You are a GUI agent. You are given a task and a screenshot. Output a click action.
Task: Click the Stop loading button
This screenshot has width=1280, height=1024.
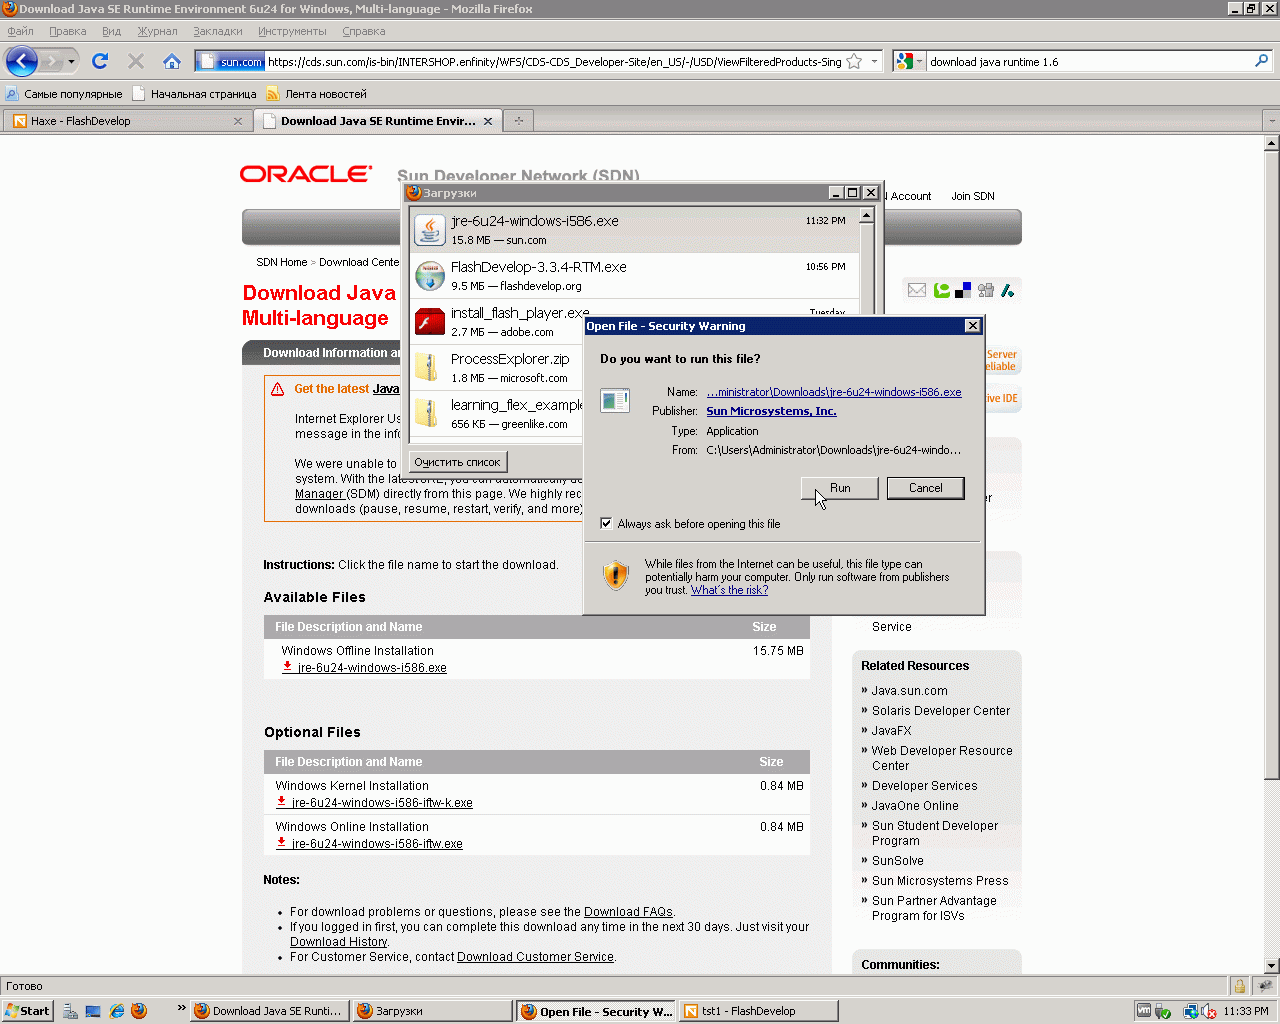tap(136, 61)
